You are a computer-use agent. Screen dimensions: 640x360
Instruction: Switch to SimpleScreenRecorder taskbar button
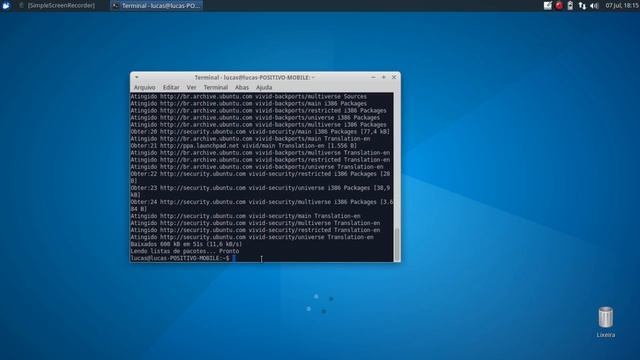click(57, 5)
